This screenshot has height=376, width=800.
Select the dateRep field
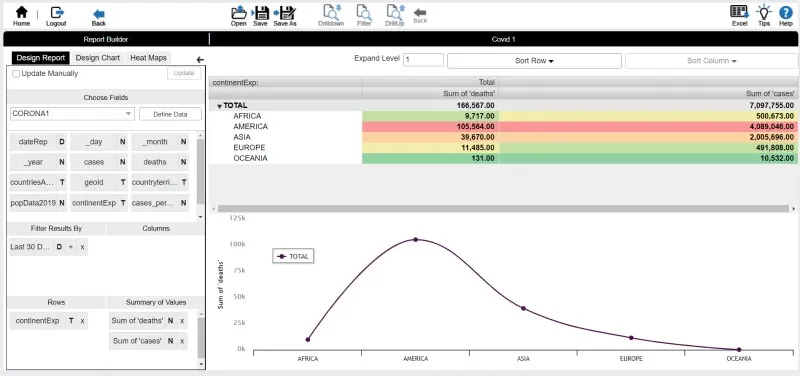point(38,142)
